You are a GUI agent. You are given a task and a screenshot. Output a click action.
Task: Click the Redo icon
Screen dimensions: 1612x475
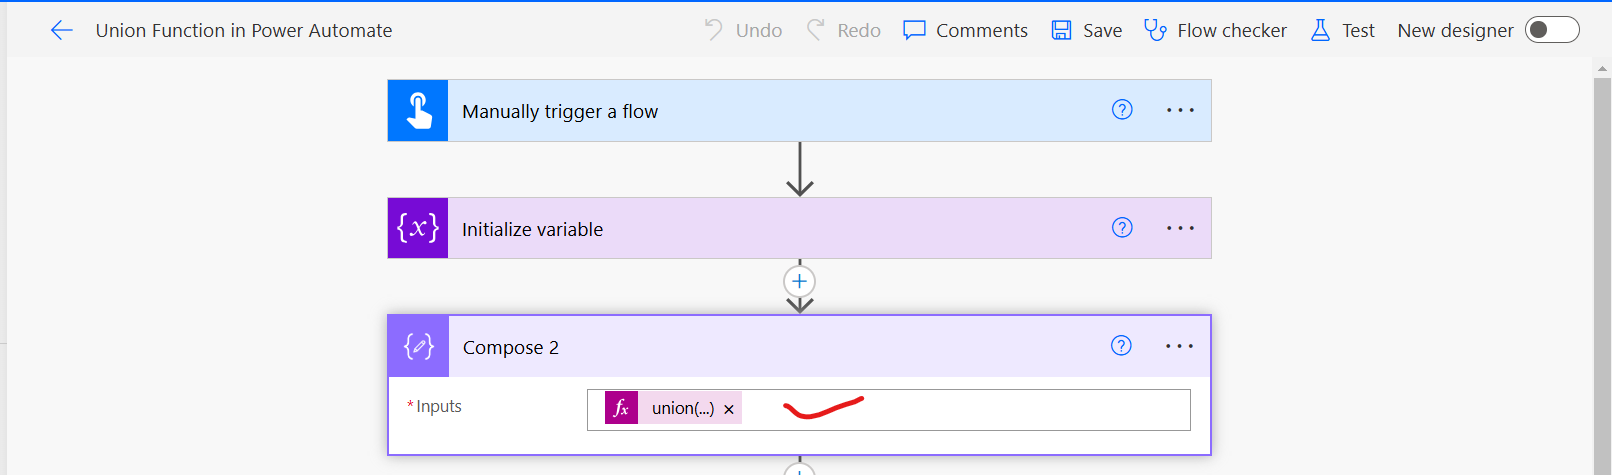[816, 30]
